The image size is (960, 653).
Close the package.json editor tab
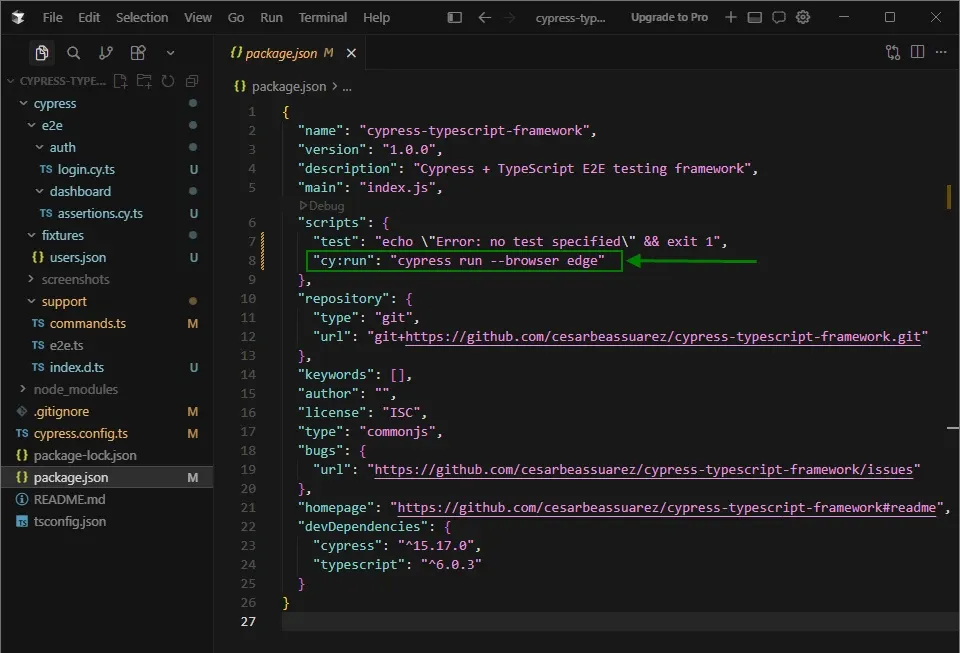(351, 53)
